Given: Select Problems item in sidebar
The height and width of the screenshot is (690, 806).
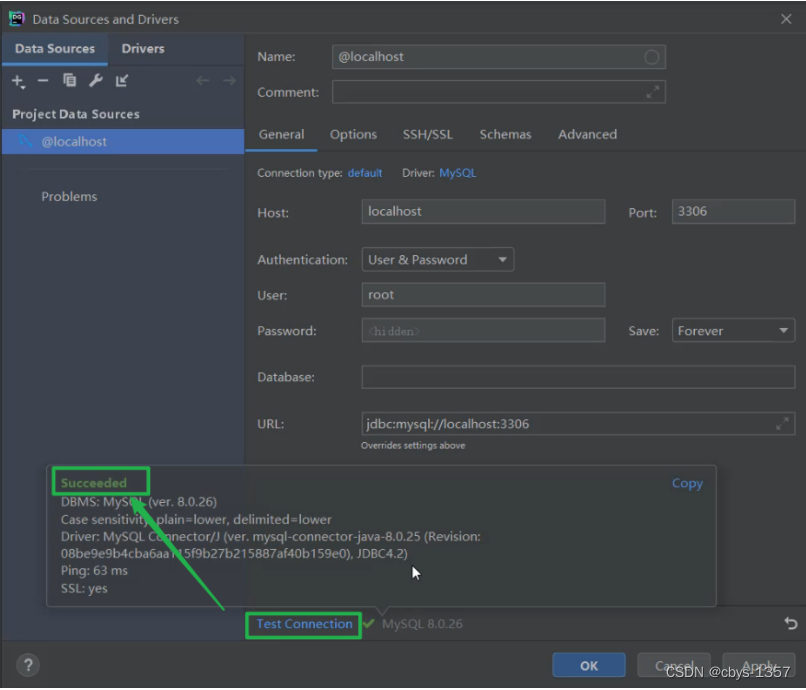Looking at the screenshot, I should [69, 197].
